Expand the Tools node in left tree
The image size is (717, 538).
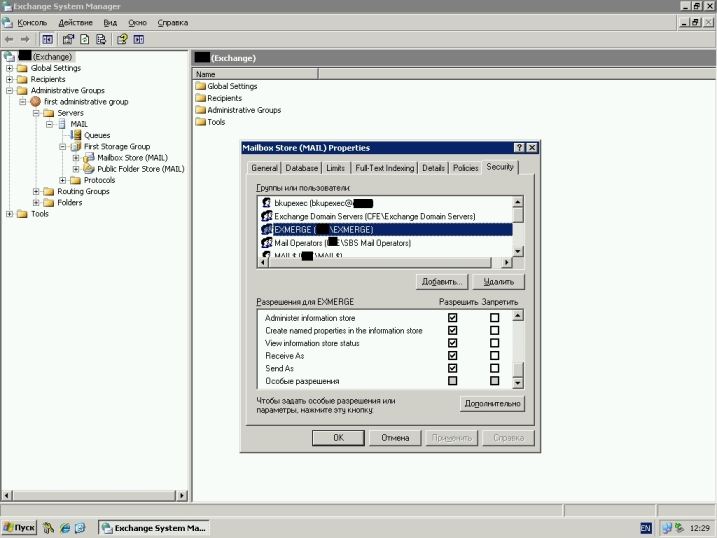pos(9,214)
